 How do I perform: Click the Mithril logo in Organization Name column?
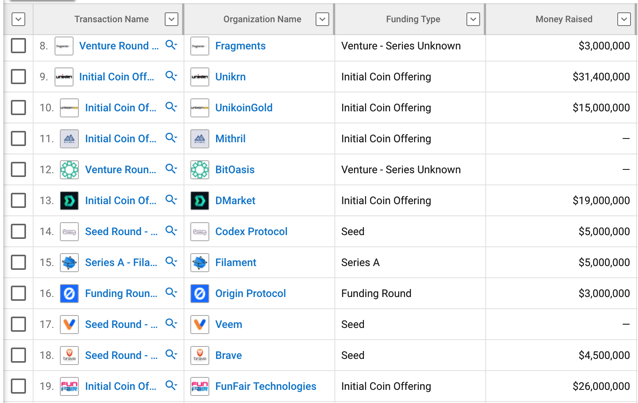[x=199, y=139]
